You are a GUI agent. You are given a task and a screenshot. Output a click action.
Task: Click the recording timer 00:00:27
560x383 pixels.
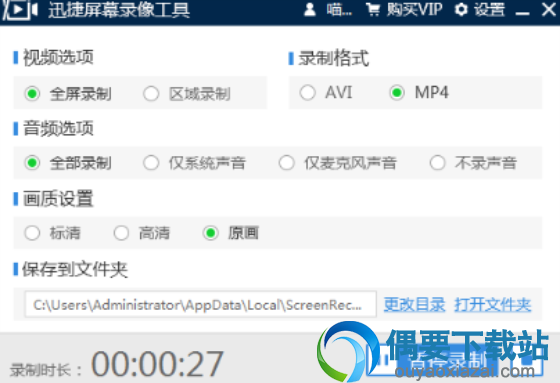[x=158, y=364]
